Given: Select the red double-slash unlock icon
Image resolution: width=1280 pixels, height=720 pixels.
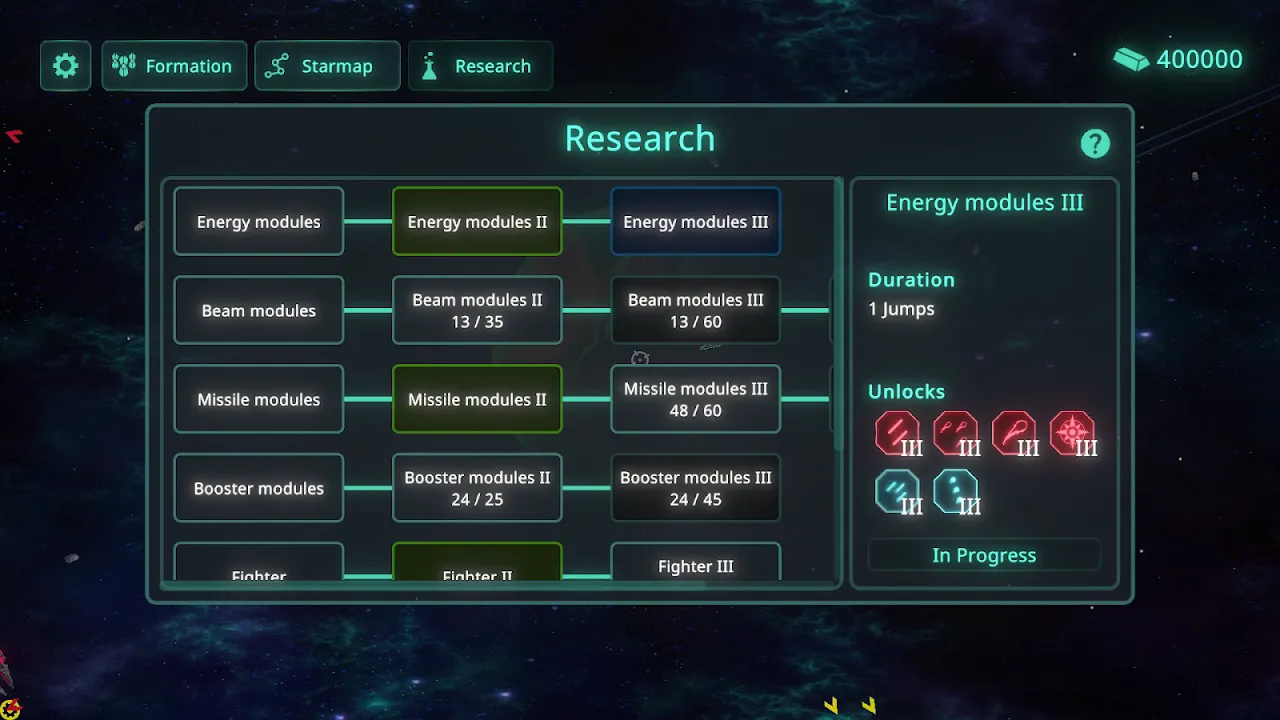Looking at the screenshot, I should [x=896, y=434].
